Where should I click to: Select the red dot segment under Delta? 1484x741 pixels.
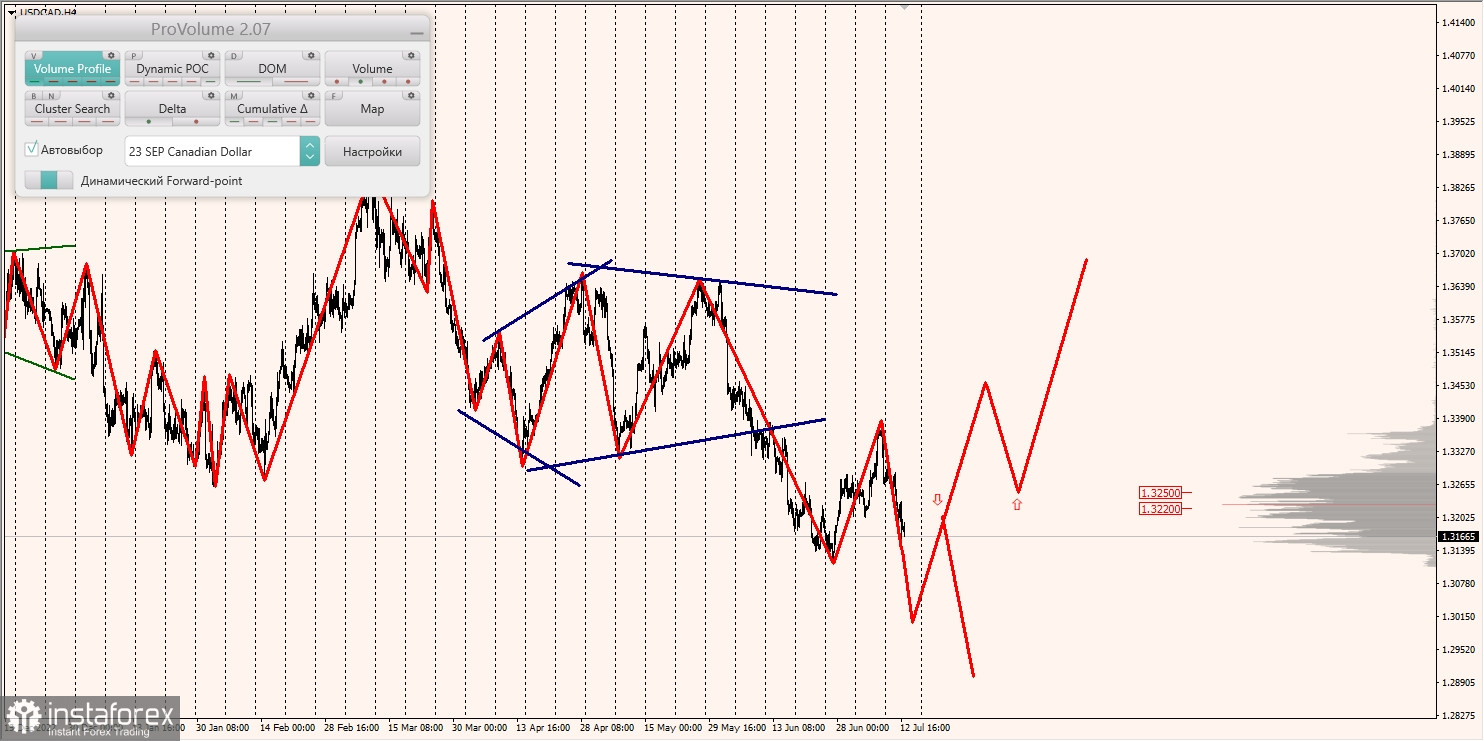coord(196,122)
